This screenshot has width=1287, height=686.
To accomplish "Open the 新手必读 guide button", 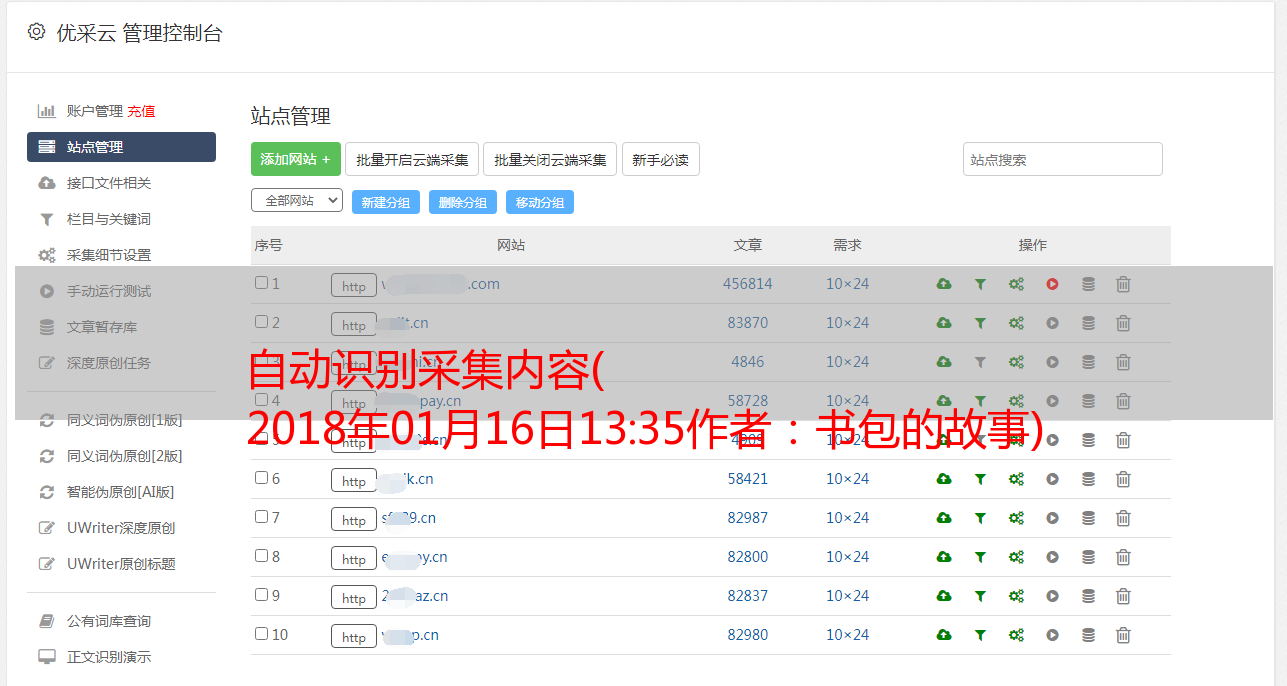I will click(661, 159).
